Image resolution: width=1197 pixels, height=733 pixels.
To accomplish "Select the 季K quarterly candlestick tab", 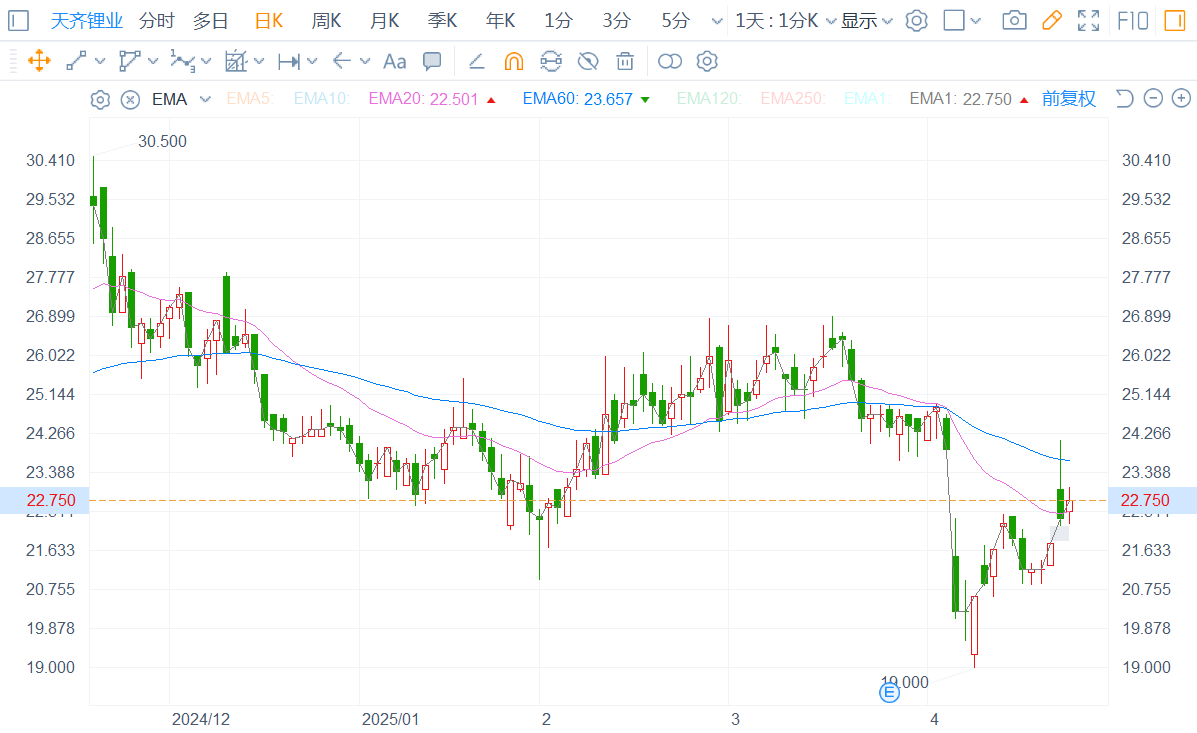I will (x=443, y=21).
